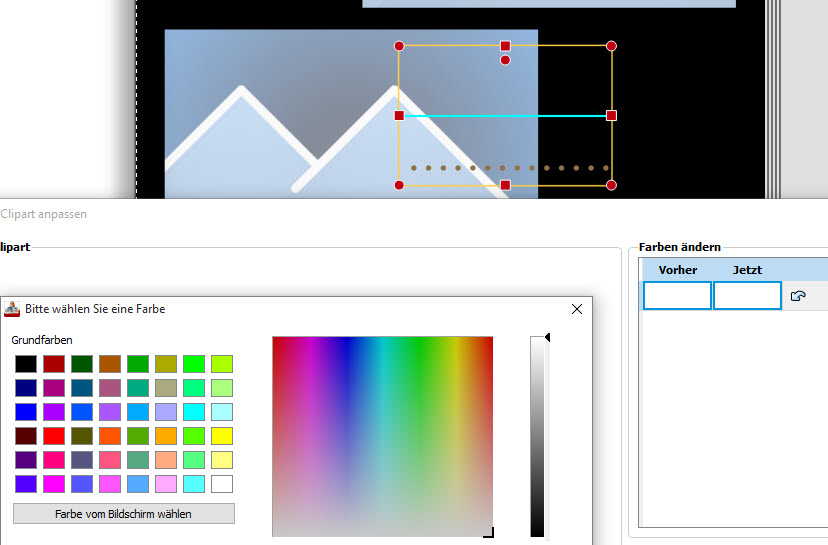828x545 pixels.
Task: Pick the pure blue swatch in third row
Action: pos(26,412)
